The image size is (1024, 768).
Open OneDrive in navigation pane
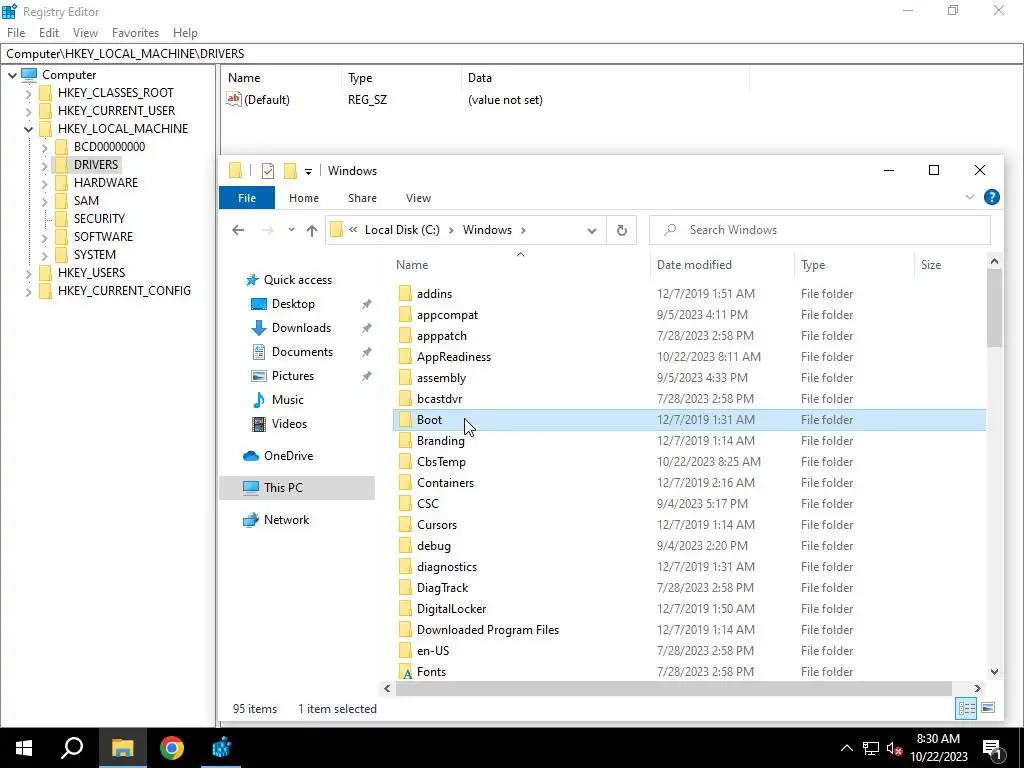click(288, 456)
